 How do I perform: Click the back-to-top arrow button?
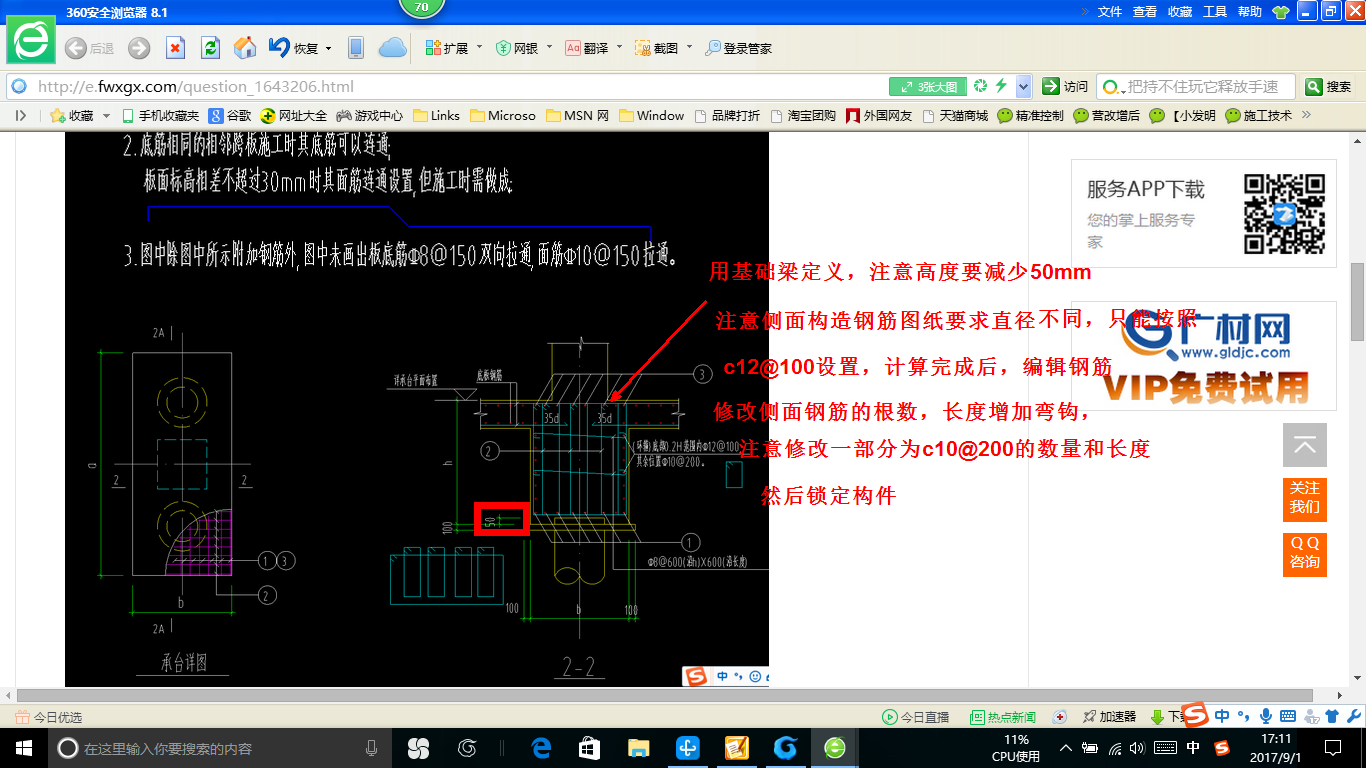point(1305,445)
